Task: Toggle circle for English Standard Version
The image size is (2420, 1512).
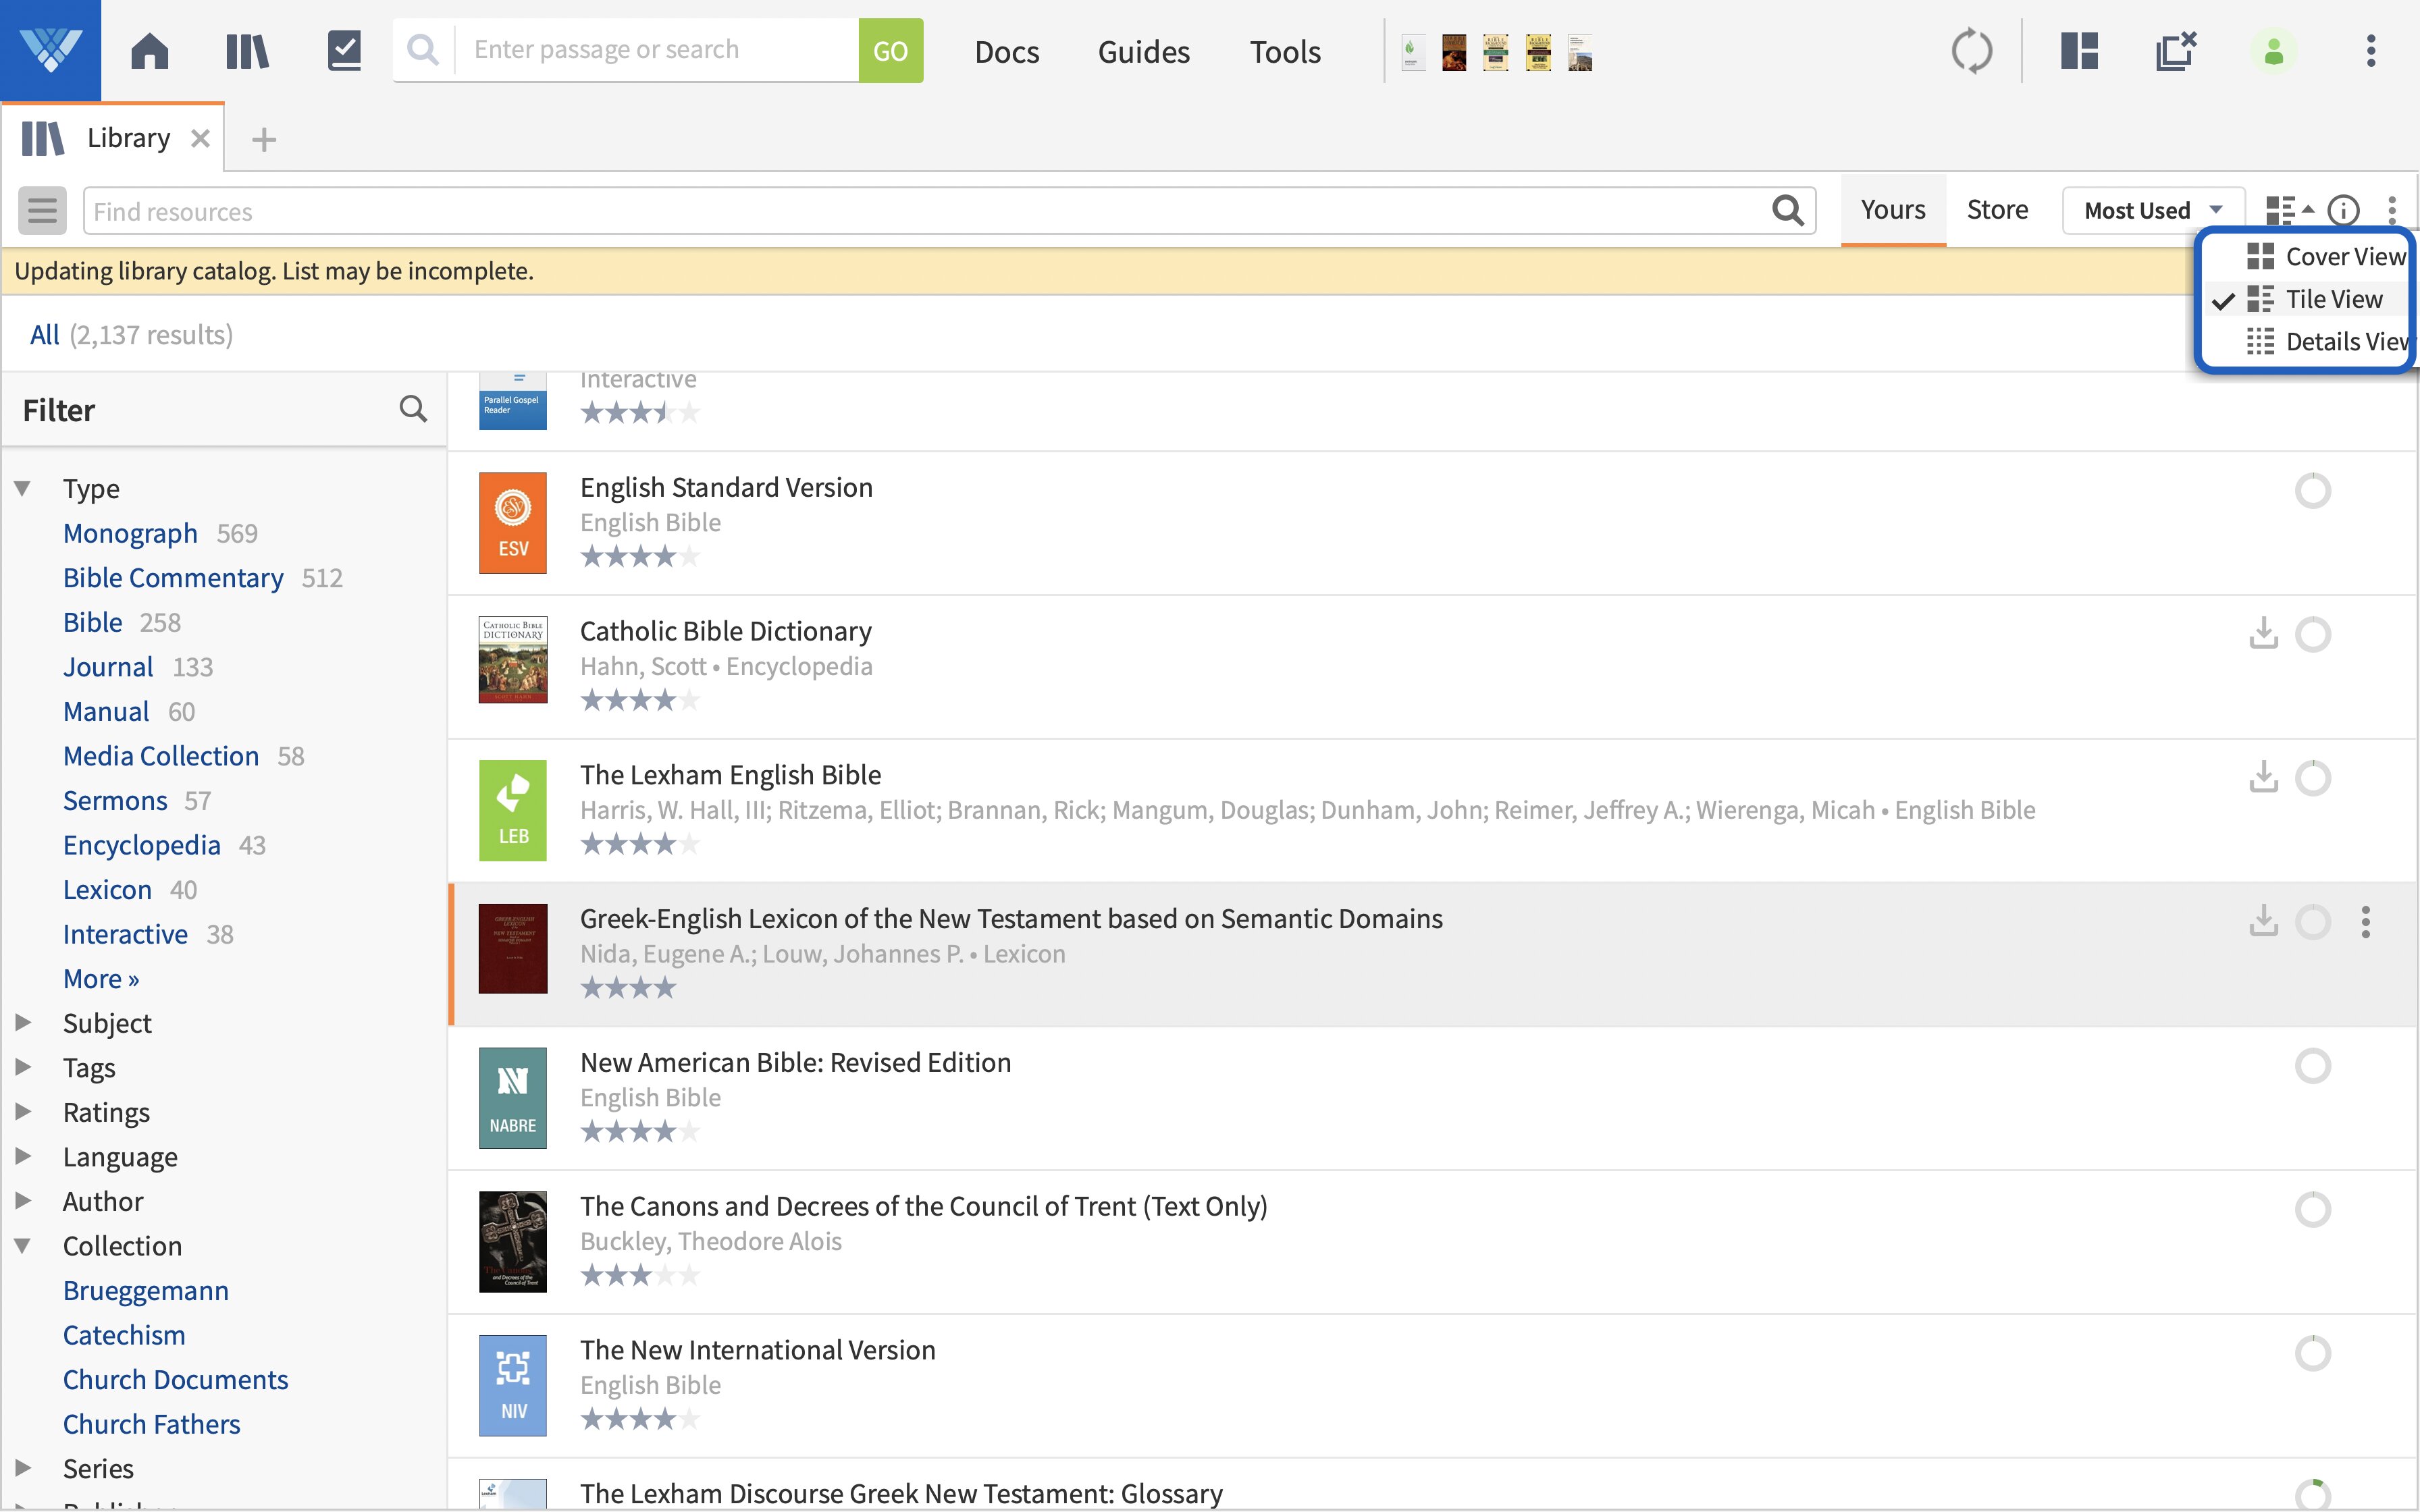Action: (2313, 491)
